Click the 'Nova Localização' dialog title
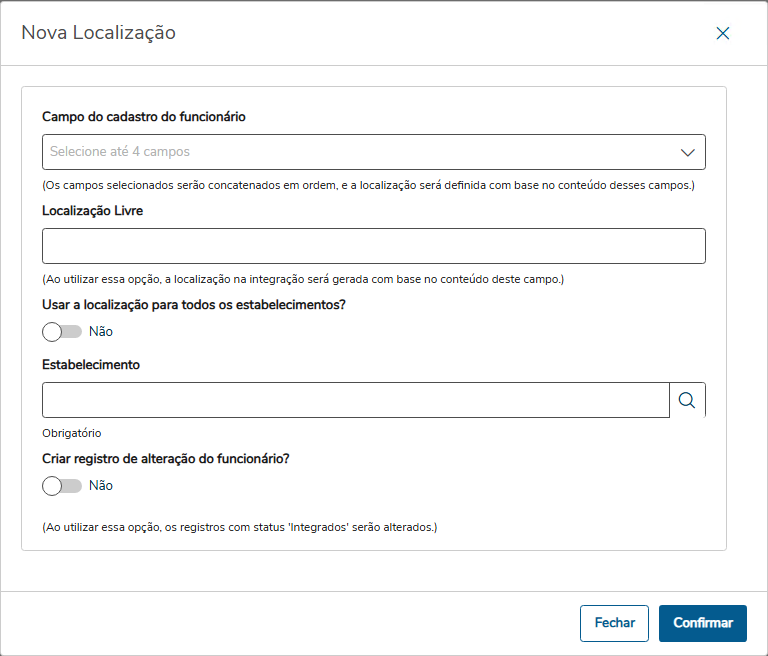The height and width of the screenshot is (656, 768). click(x=99, y=33)
